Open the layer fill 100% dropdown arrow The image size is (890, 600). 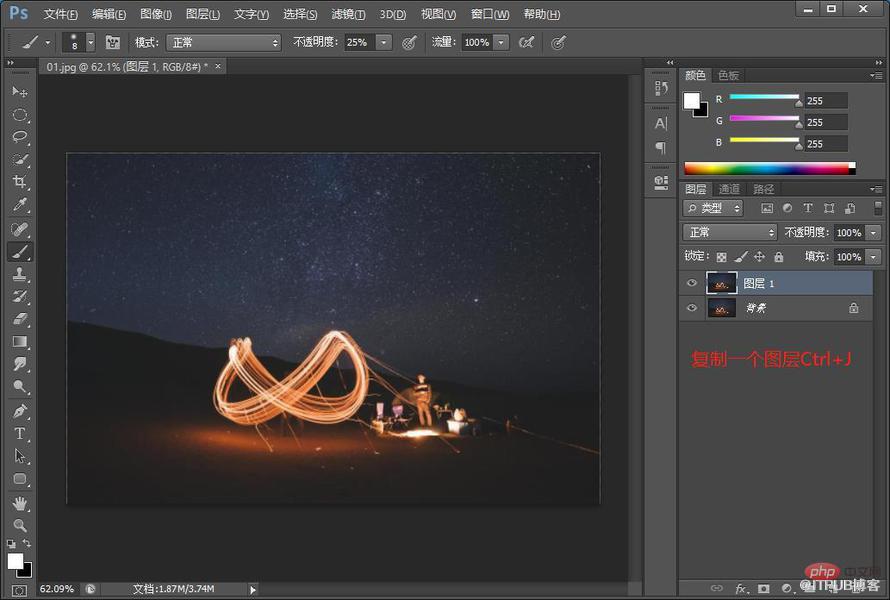click(873, 257)
